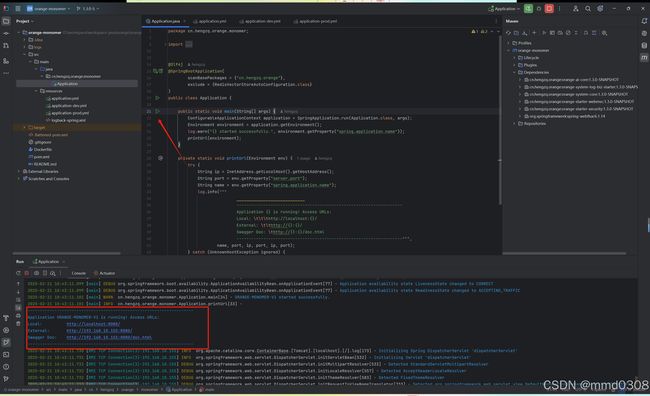This screenshot has height=396, width=650.
Task: Collapse the src folder in Project tree
Action: coord(25,54)
